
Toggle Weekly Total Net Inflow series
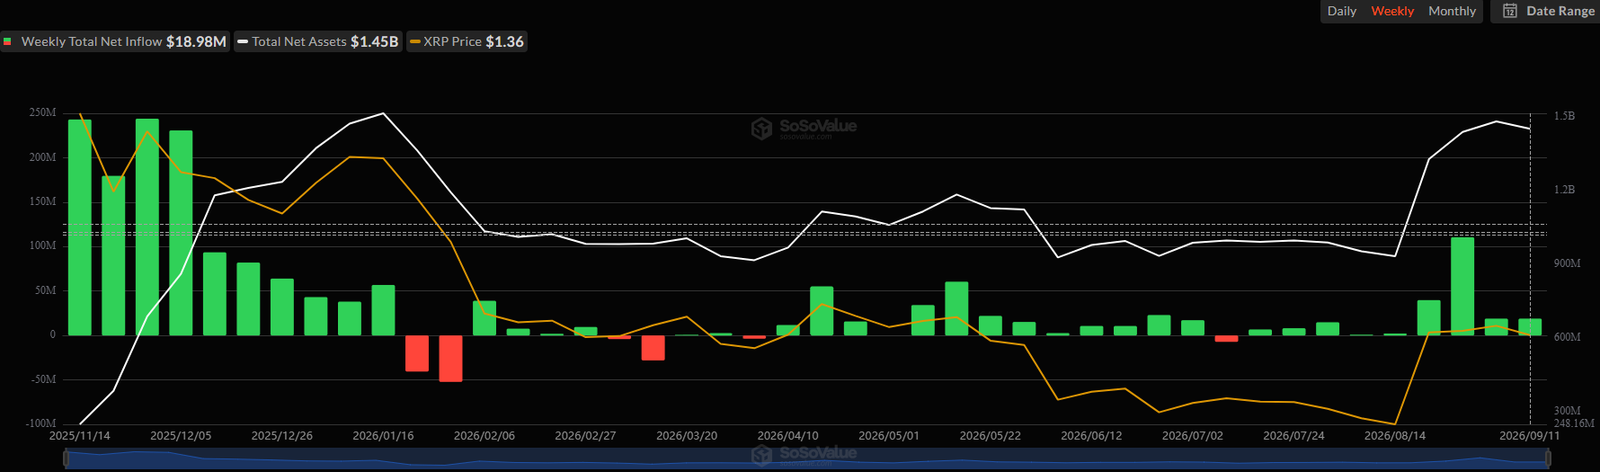point(115,41)
